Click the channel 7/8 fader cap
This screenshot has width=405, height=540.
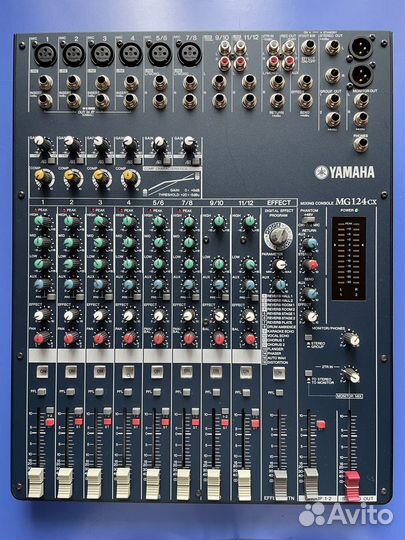(183, 484)
